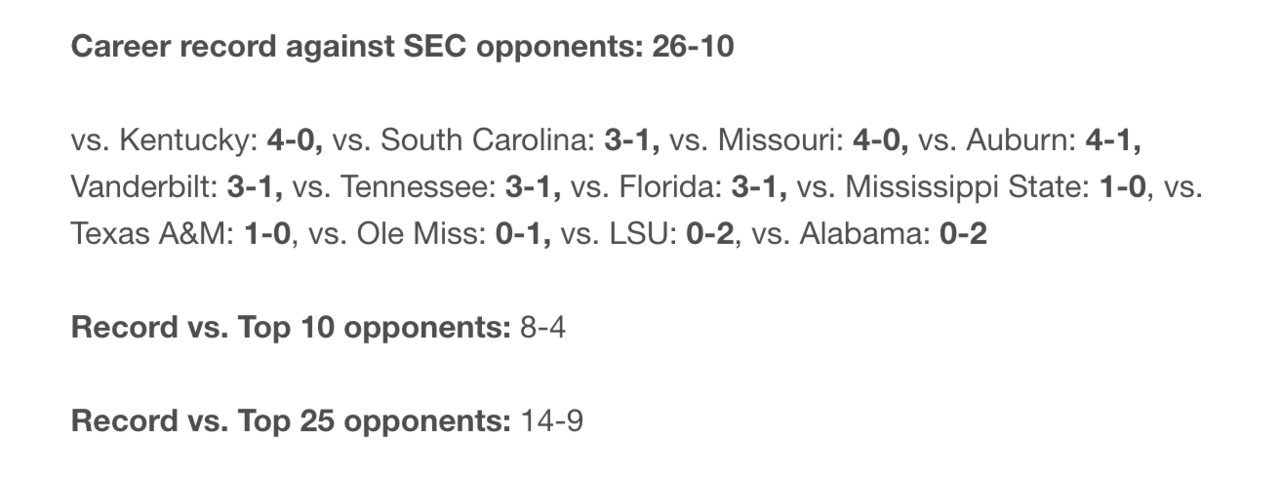Click the Kentucky 4-0 record
Image resolution: width=1280 pixels, height=478 pixels.
coord(295,141)
